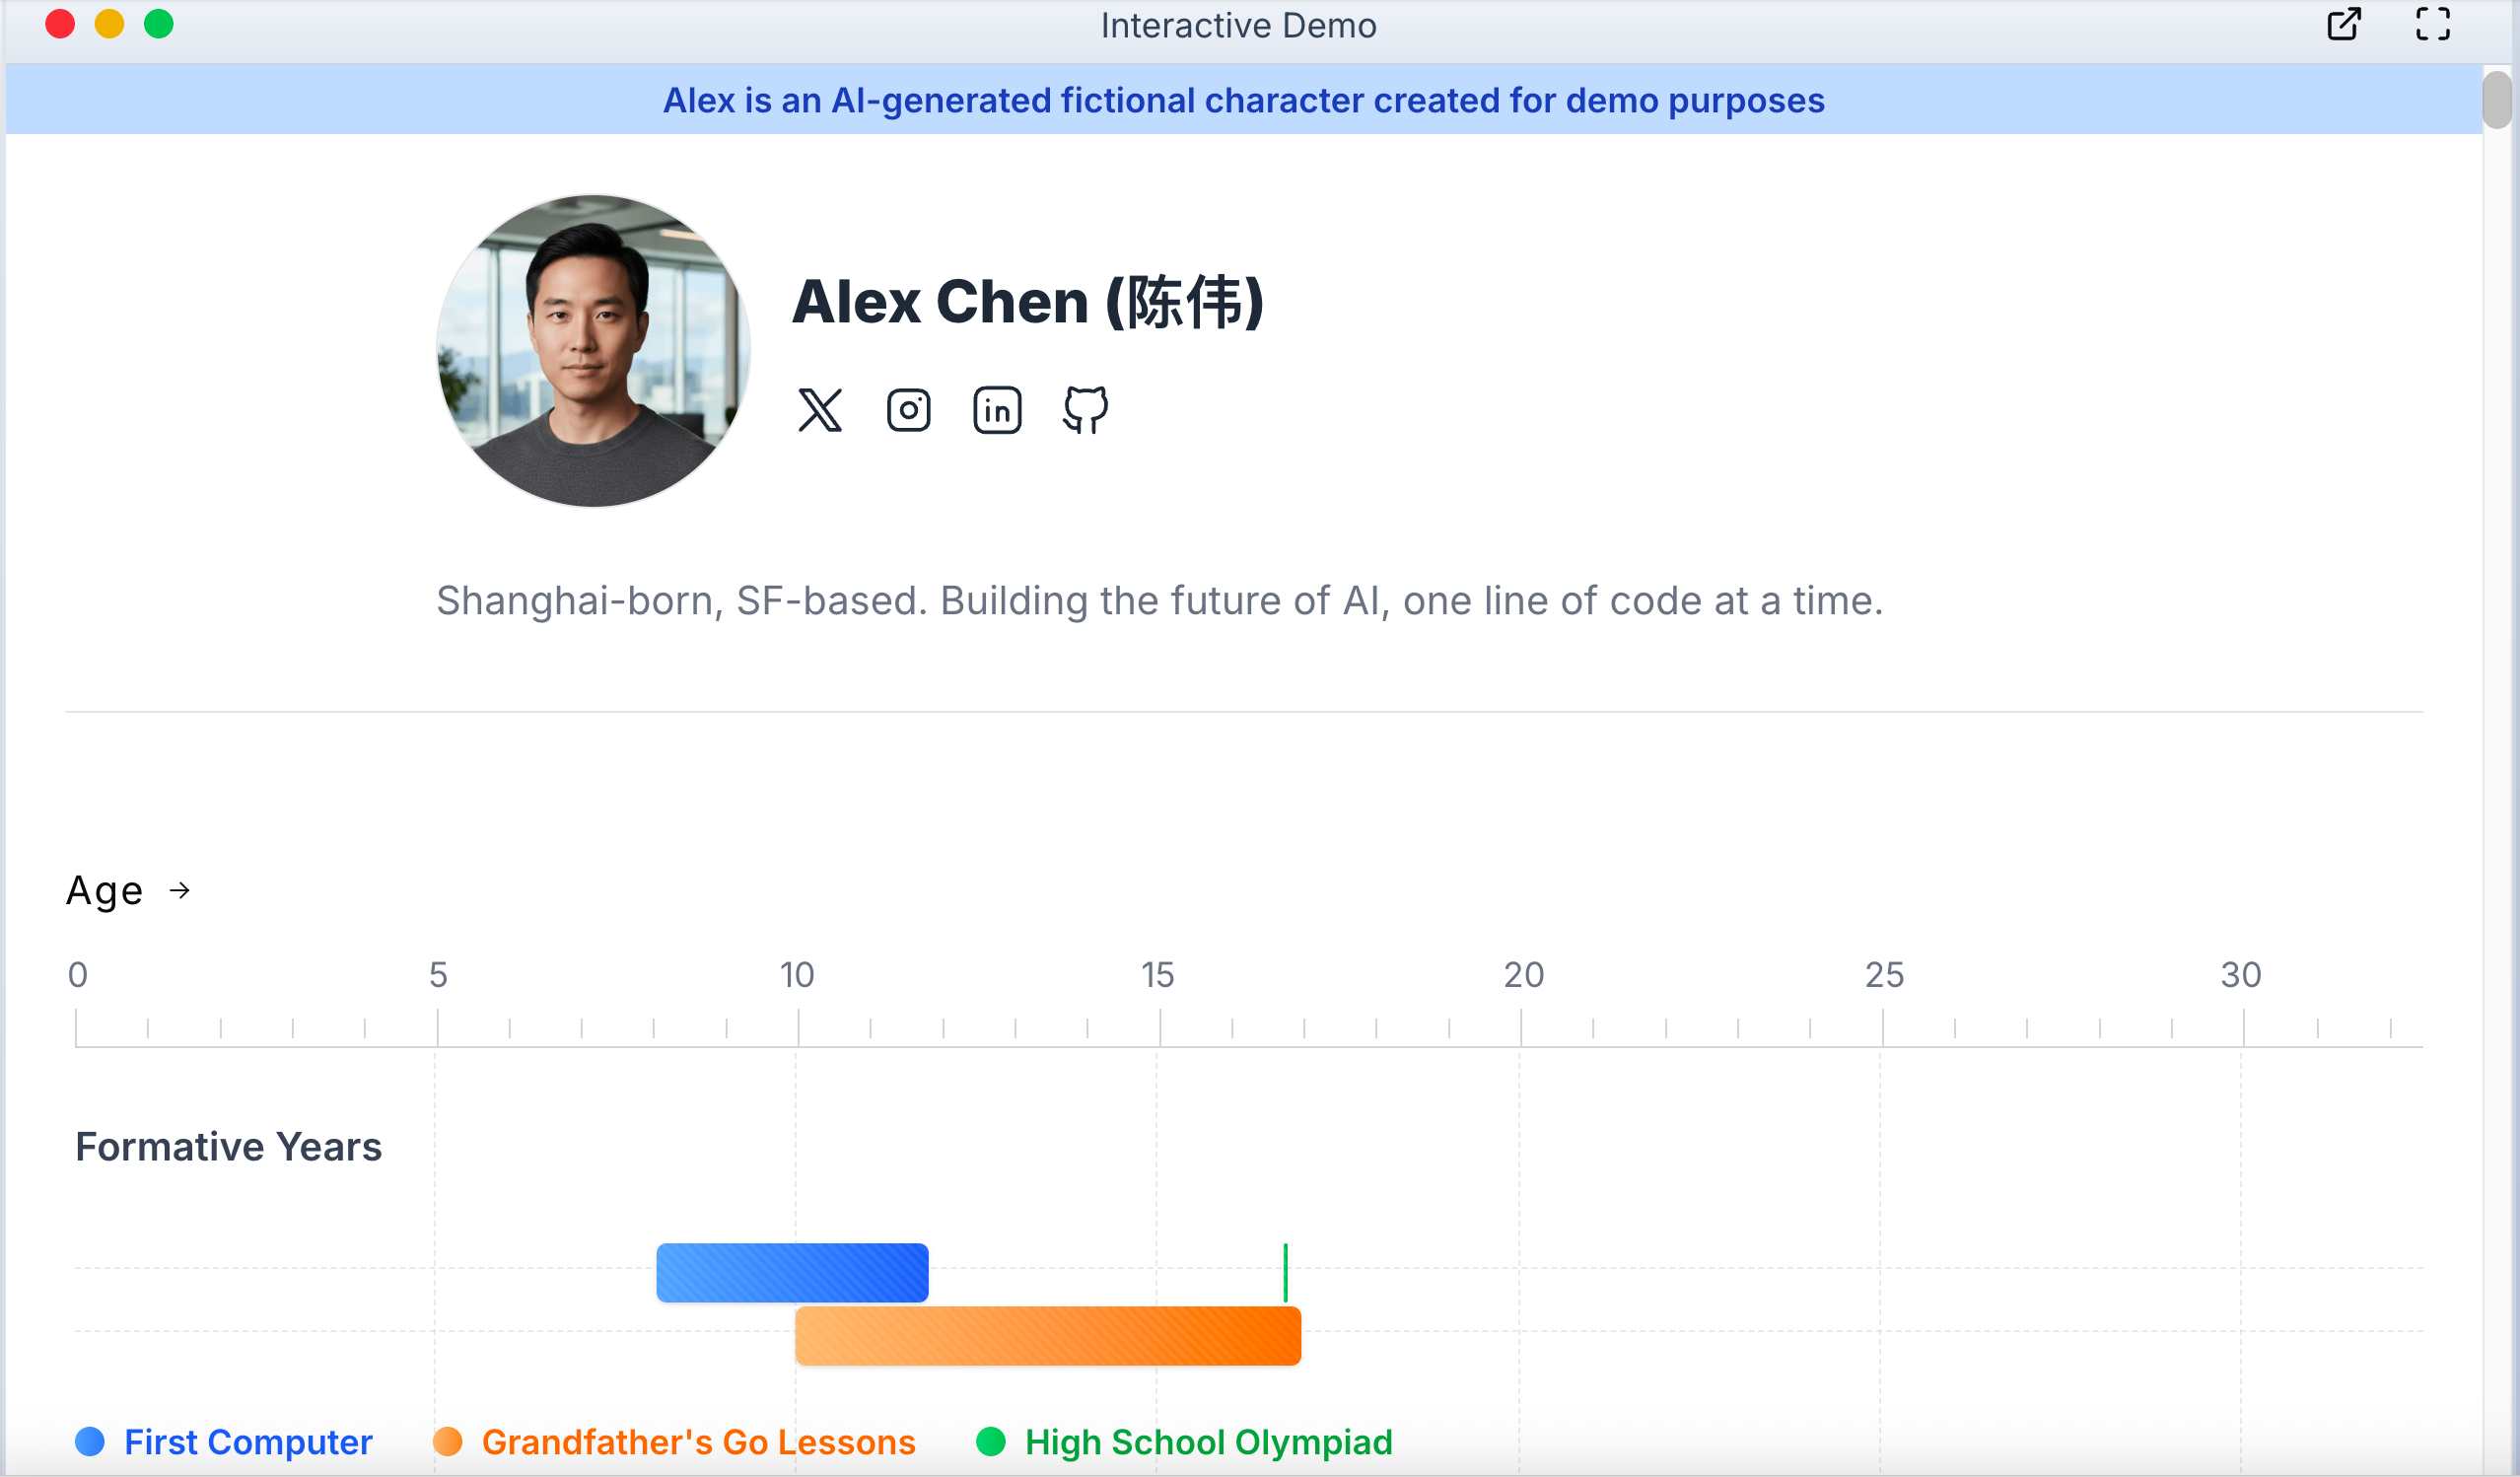Click the orange Go Lessons timeline bar

[x=1047, y=1335]
